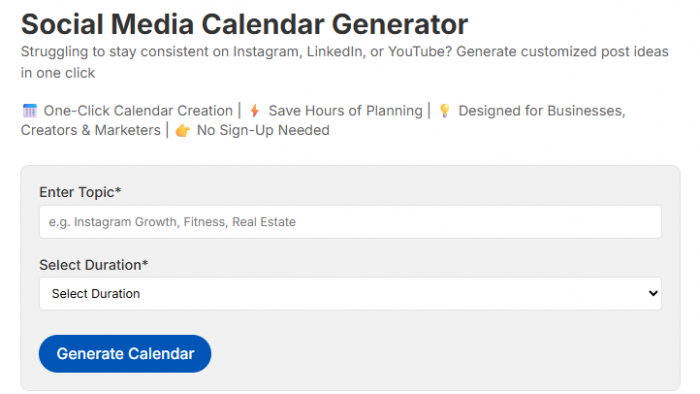Click the Enter Topic label
700x394 pixels.
[x=80, y=192]
